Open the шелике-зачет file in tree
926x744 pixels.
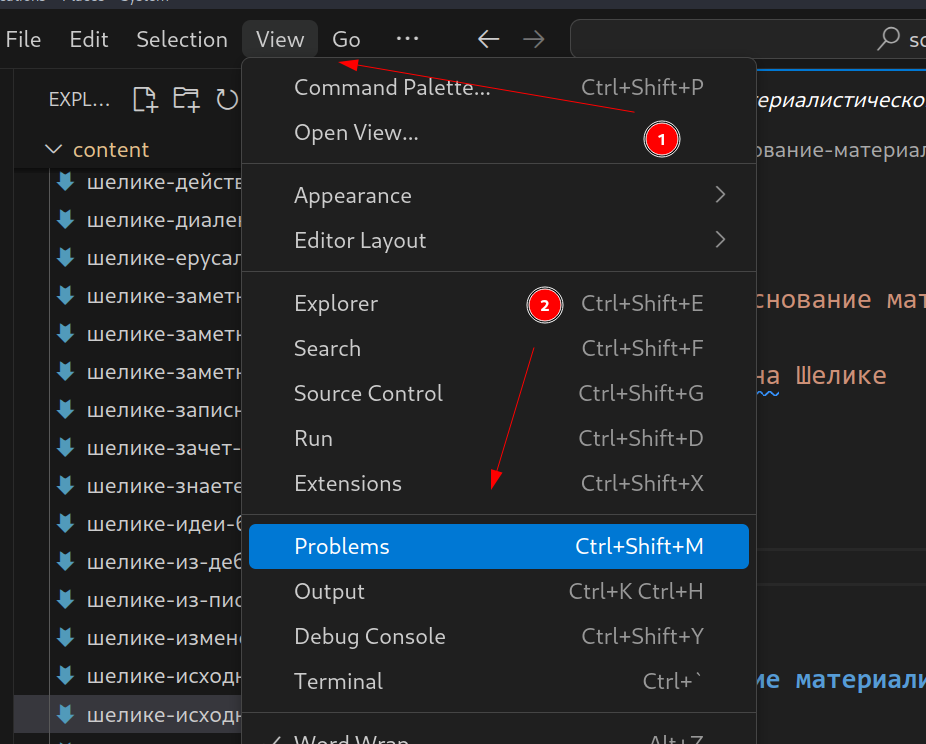pos(160,448)
